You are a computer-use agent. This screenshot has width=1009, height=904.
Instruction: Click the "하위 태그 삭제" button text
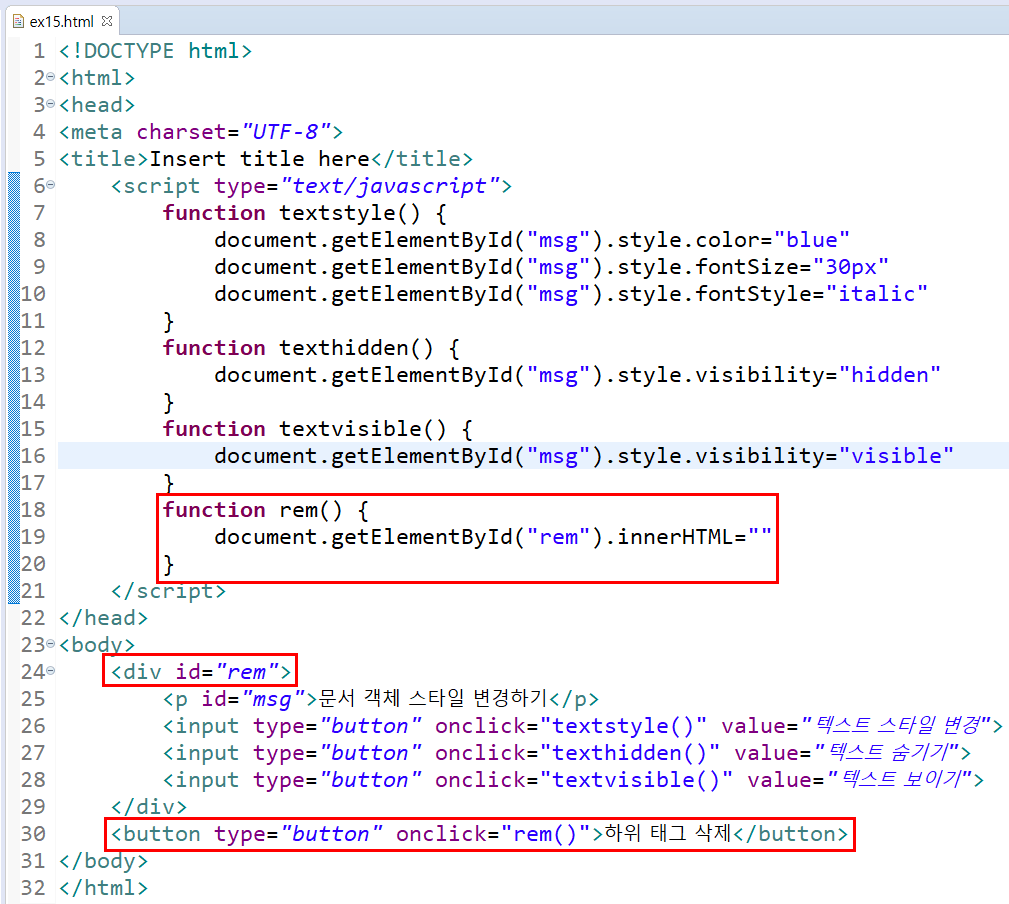(x=667, y=833)
